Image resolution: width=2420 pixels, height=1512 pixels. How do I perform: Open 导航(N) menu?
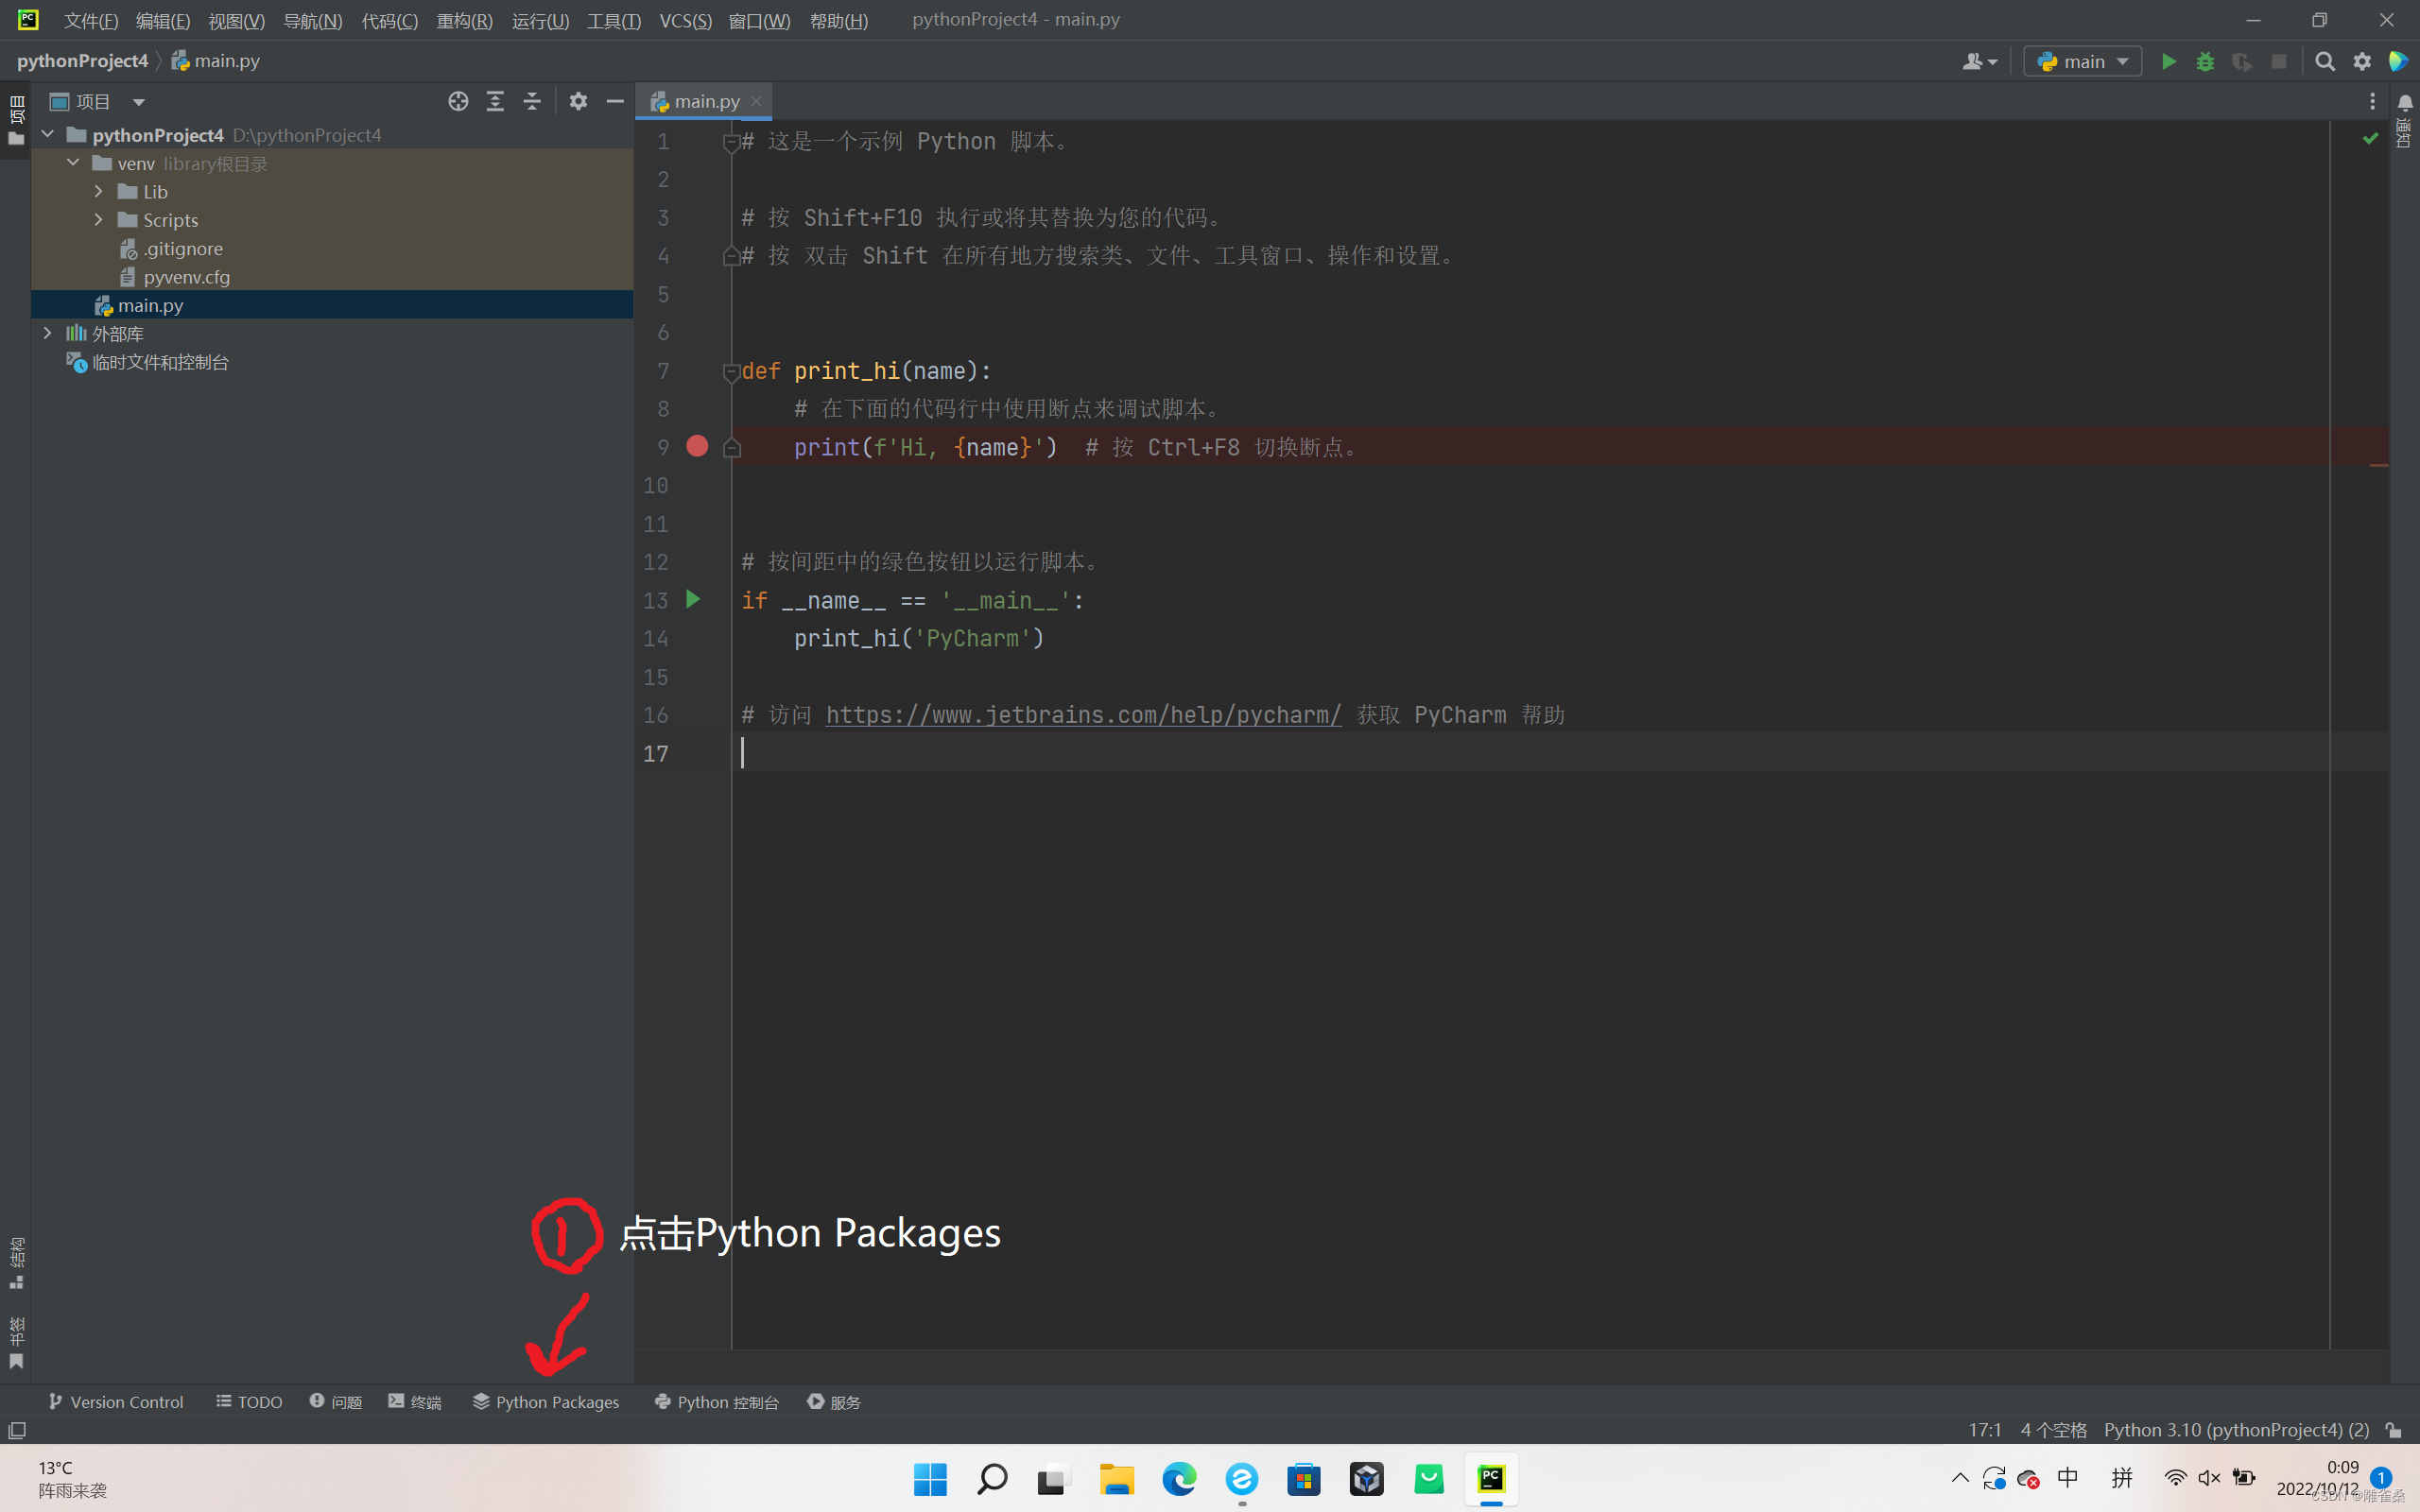point(312,20)
